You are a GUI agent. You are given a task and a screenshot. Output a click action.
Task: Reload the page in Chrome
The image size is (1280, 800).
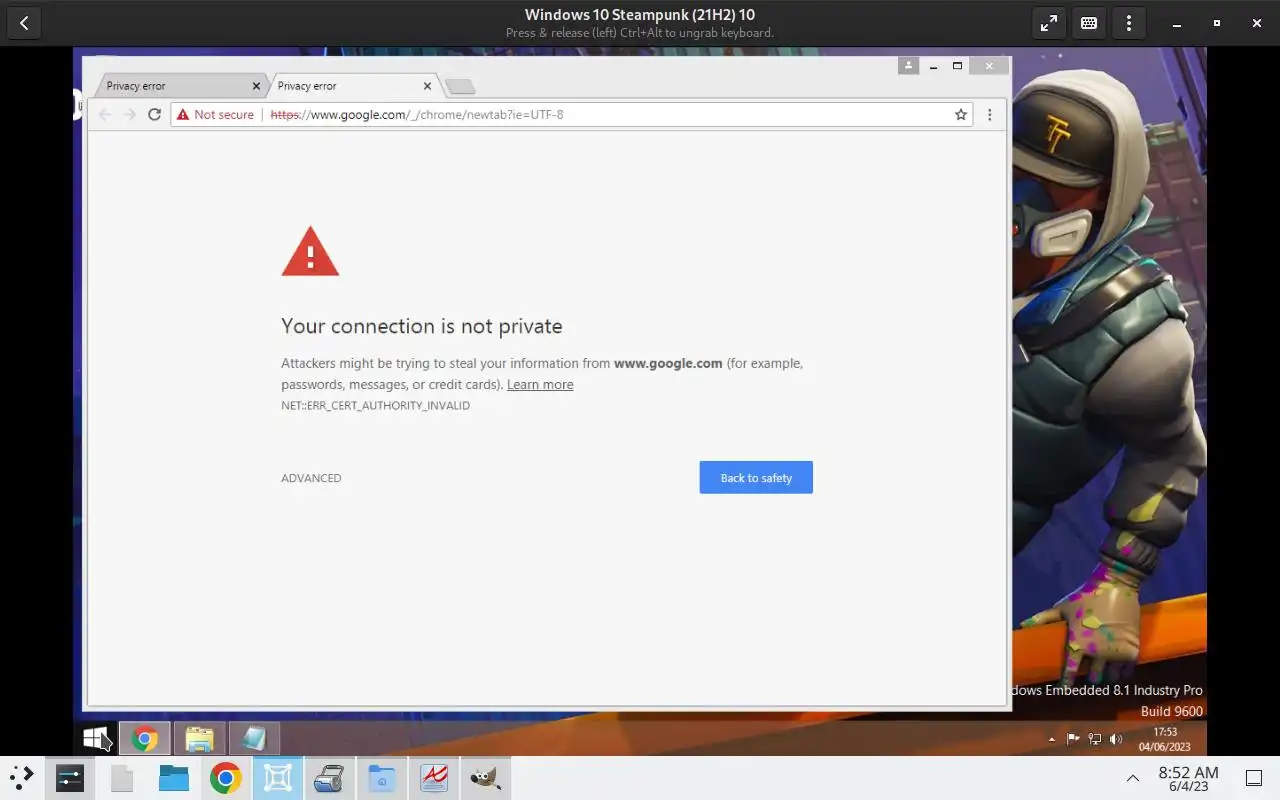click(154, 115)
